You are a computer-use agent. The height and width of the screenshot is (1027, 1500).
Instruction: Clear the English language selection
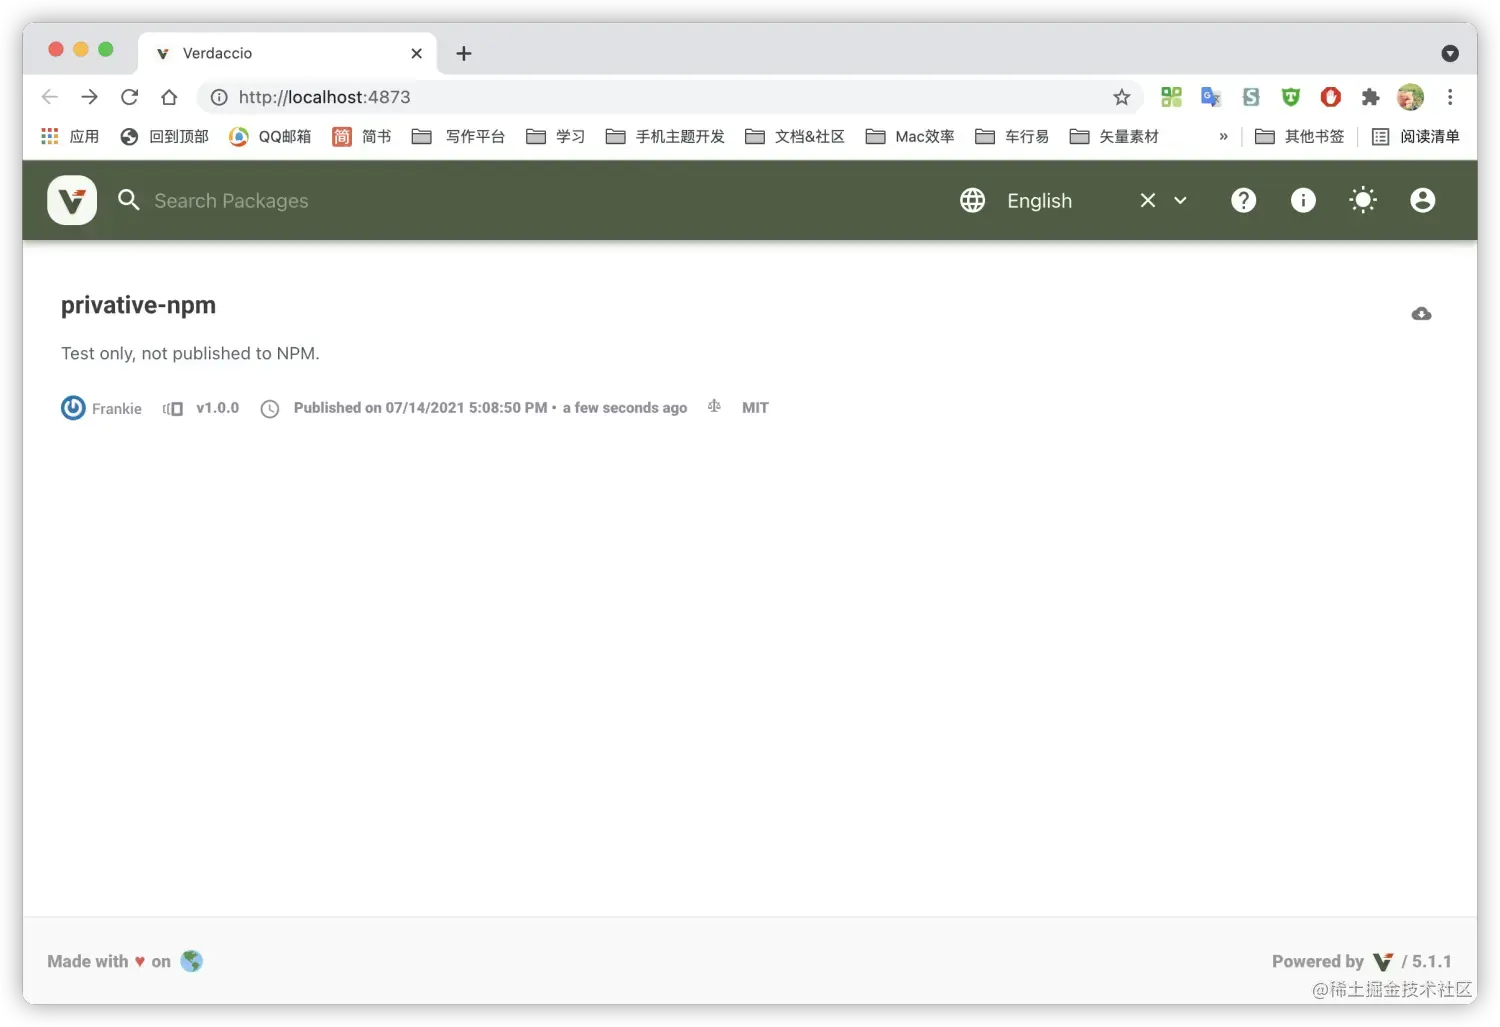(x=1148, y=200)
